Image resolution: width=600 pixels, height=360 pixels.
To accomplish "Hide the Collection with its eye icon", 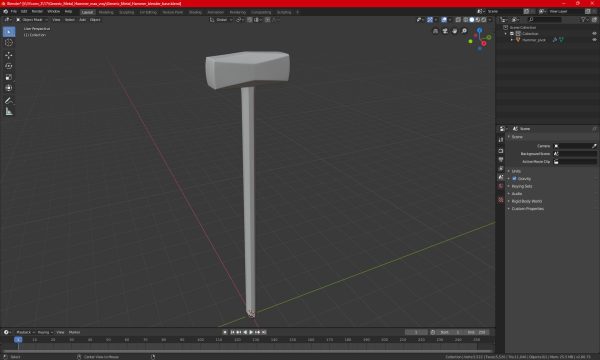I will (x=594, y=34).
